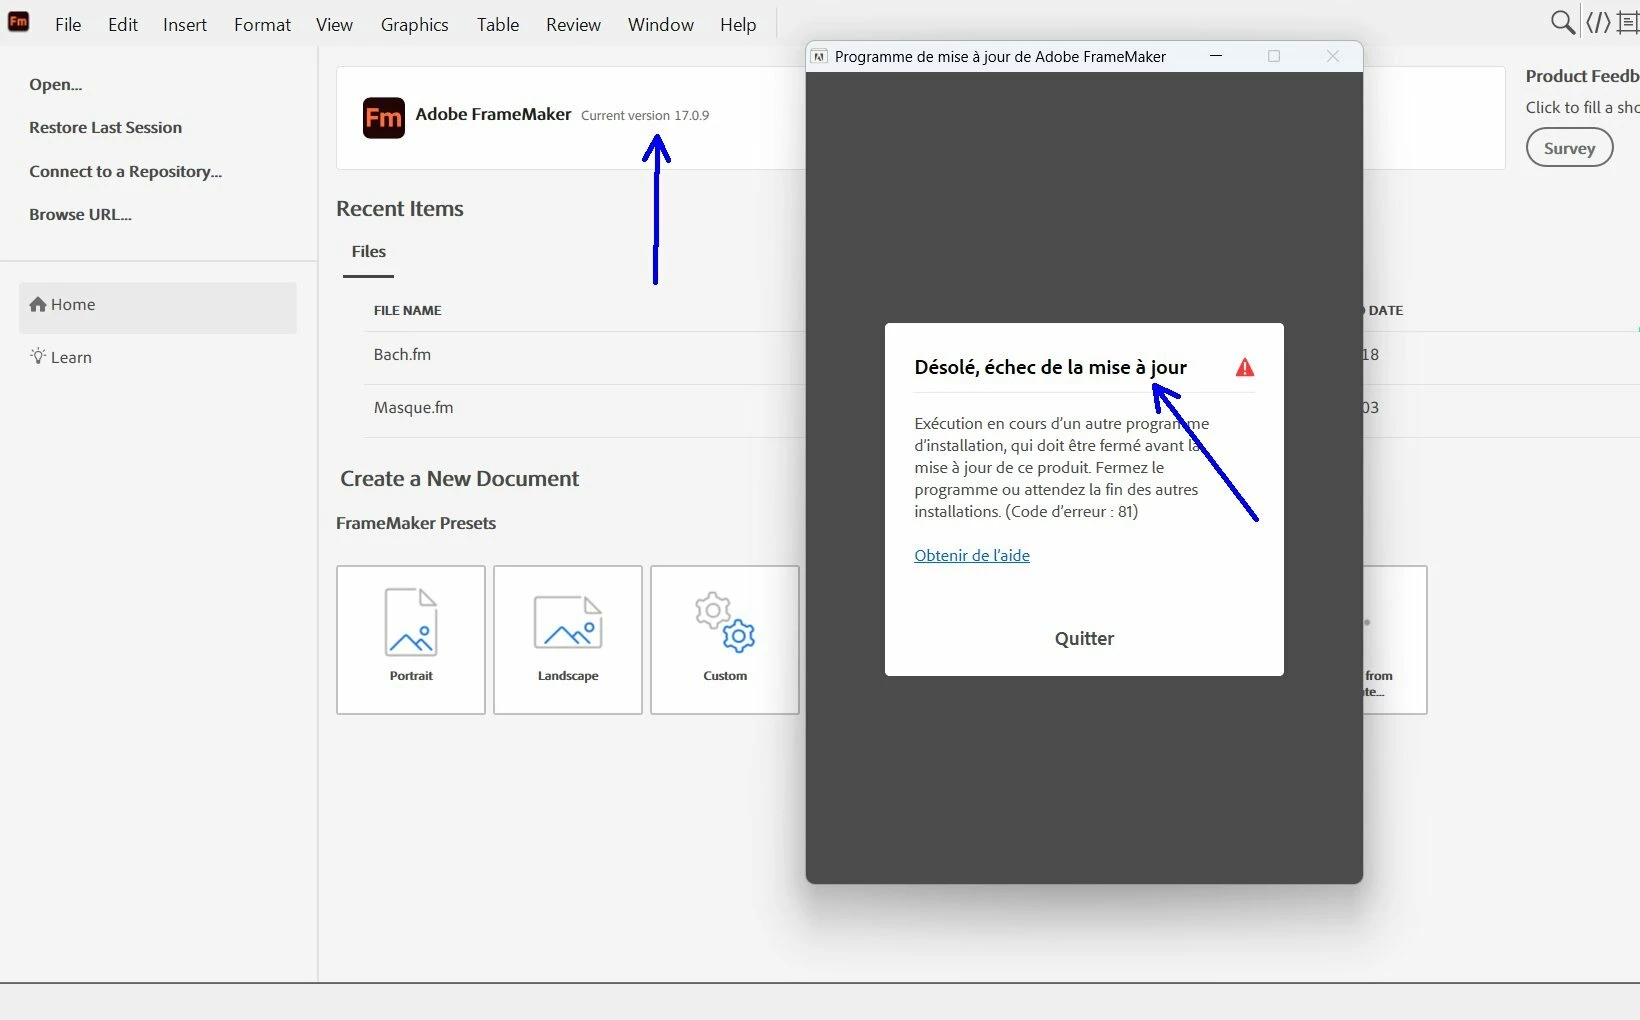Open the Table menu
Screen dimensions: 1640x1020
[498, 24]
